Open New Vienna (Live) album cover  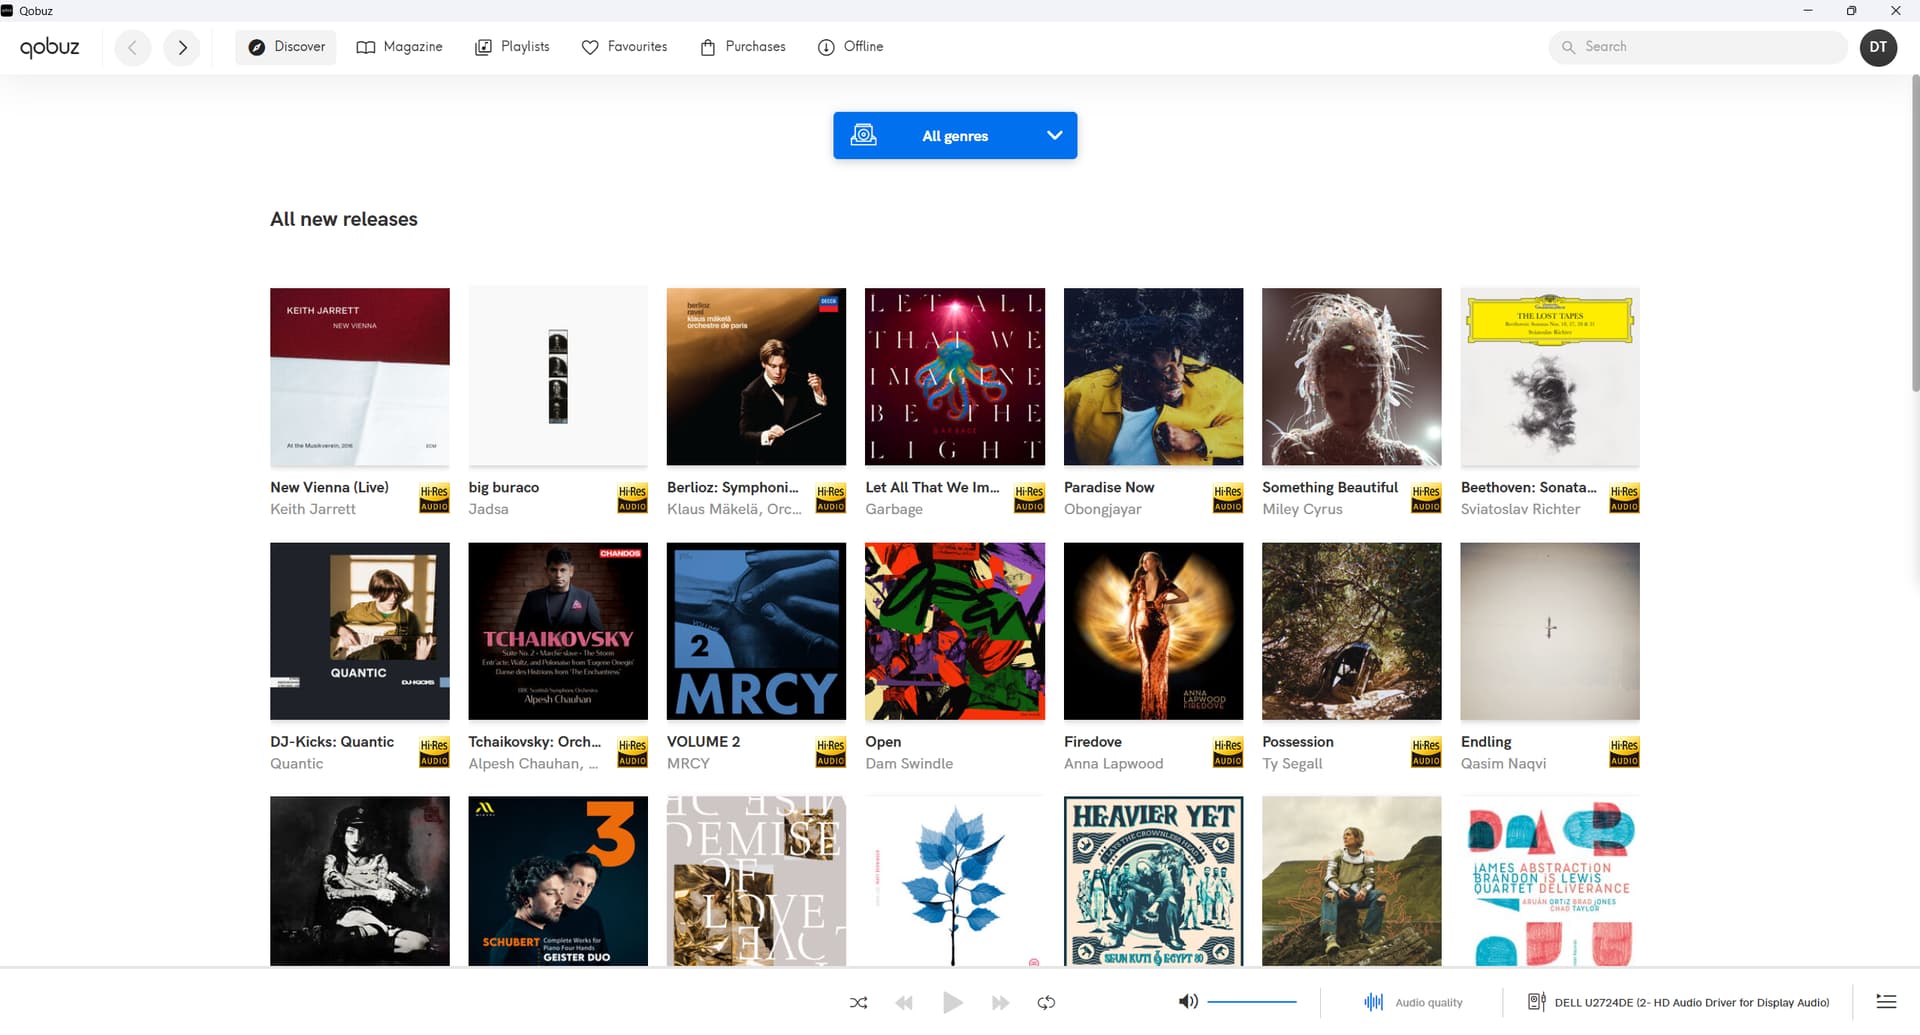[360, 377]
